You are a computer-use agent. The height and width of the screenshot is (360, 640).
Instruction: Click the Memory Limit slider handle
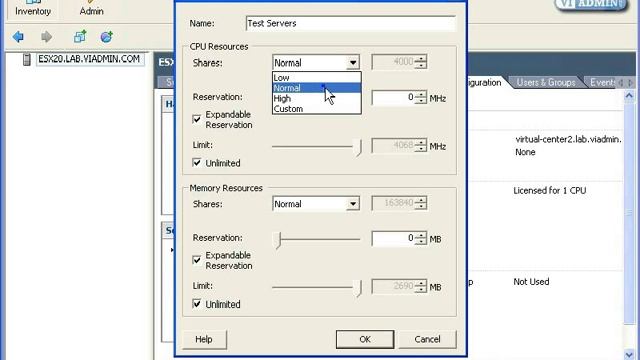(358, 288)
